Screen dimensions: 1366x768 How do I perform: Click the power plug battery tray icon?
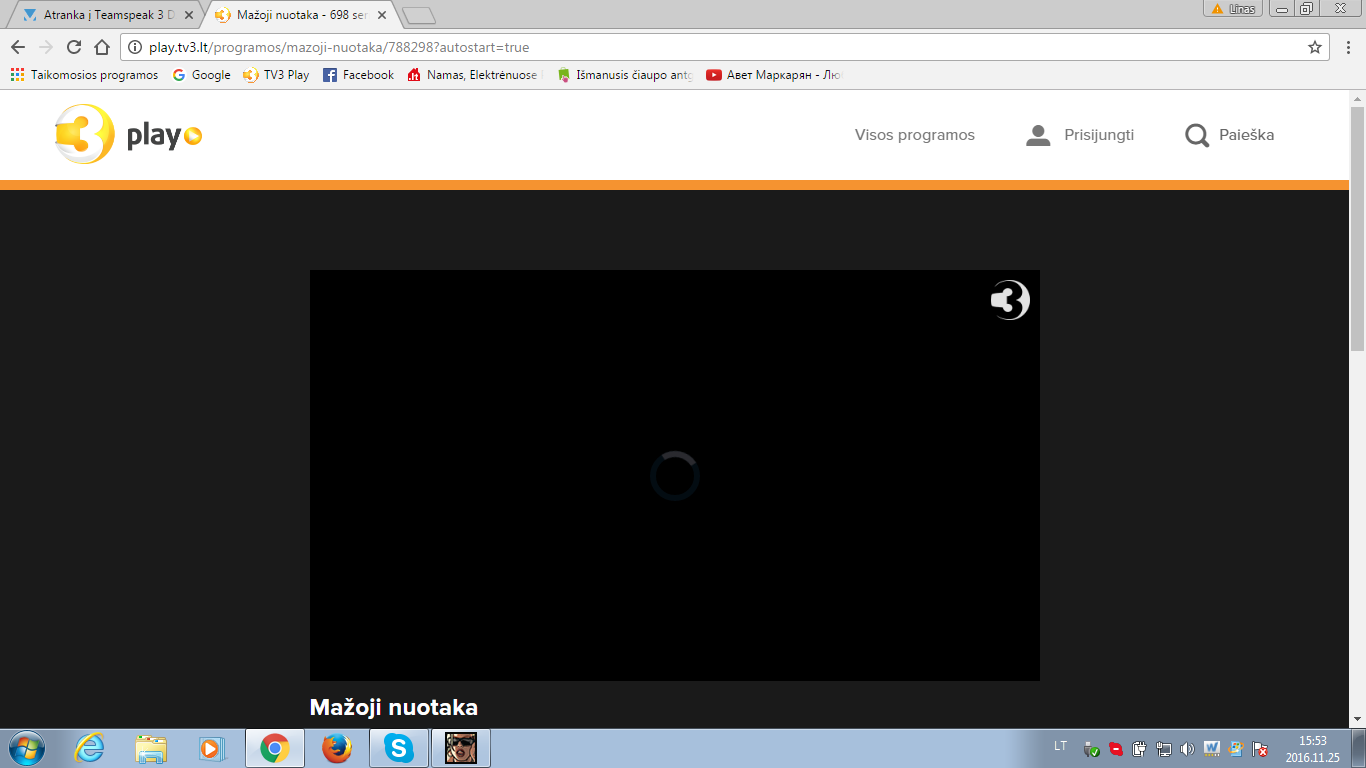click(x=1139, y=748)
